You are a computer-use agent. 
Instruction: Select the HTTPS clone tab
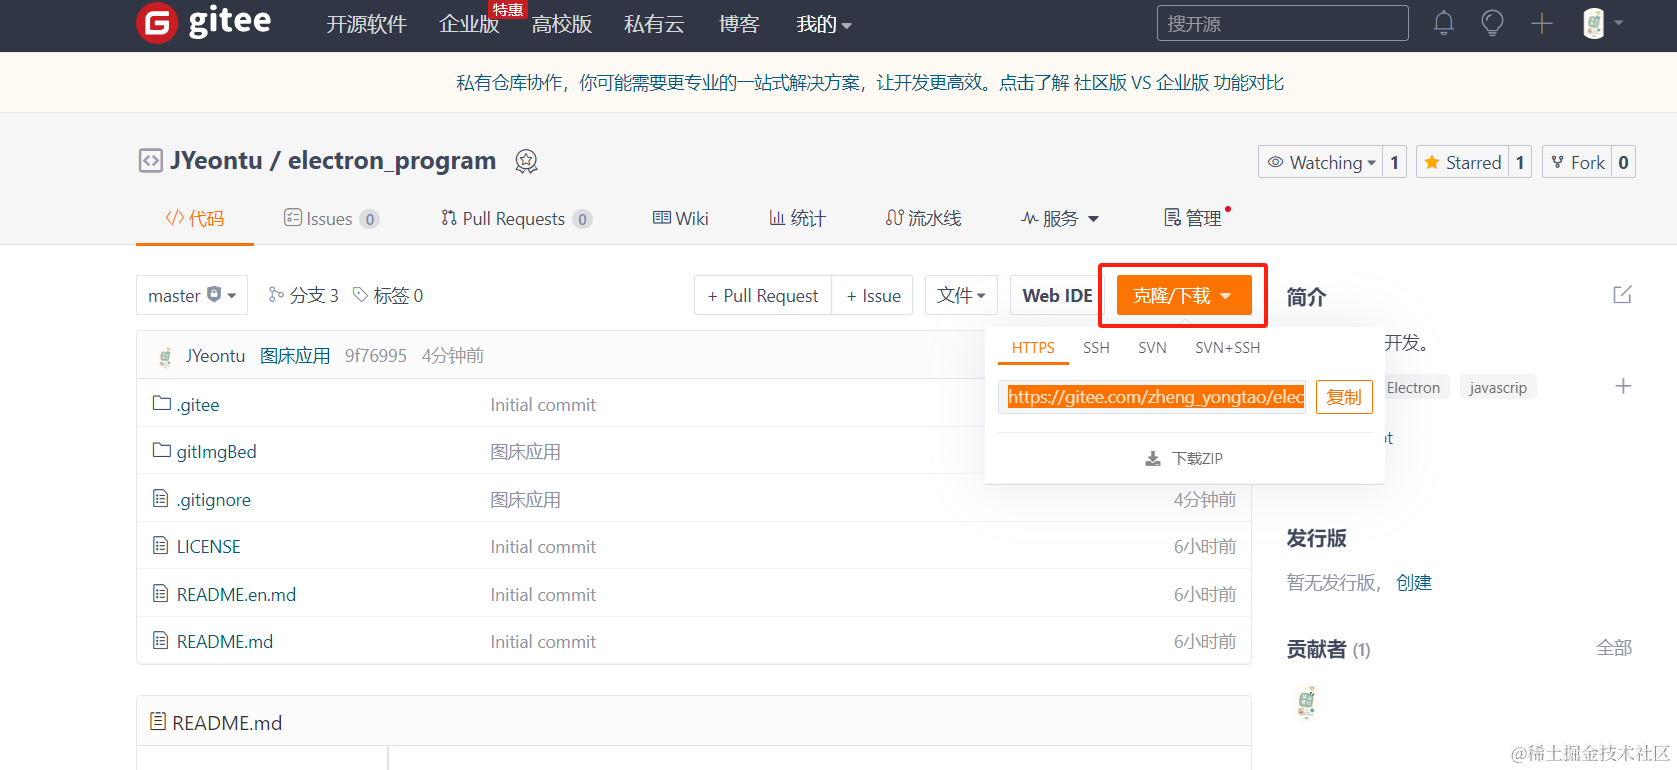(x=1033, y=347)
